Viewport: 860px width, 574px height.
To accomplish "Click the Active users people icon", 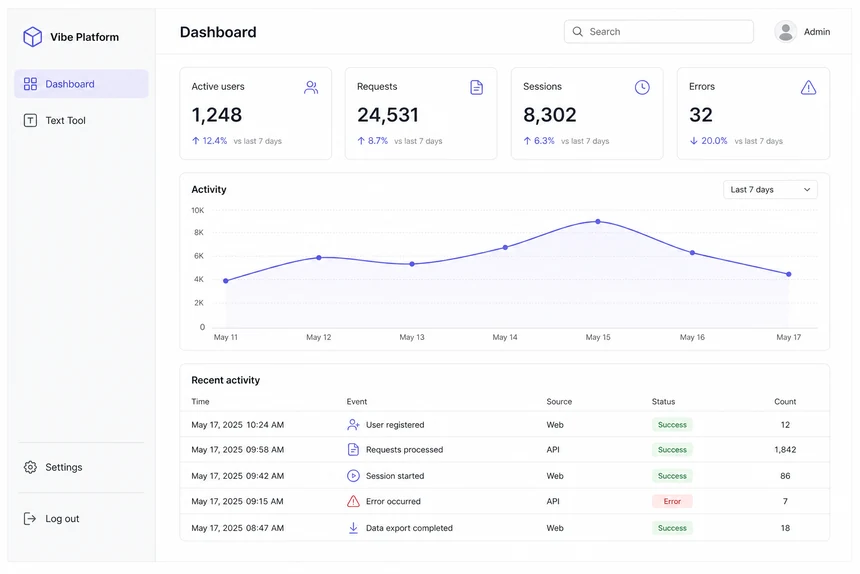I will pos(311,87).
